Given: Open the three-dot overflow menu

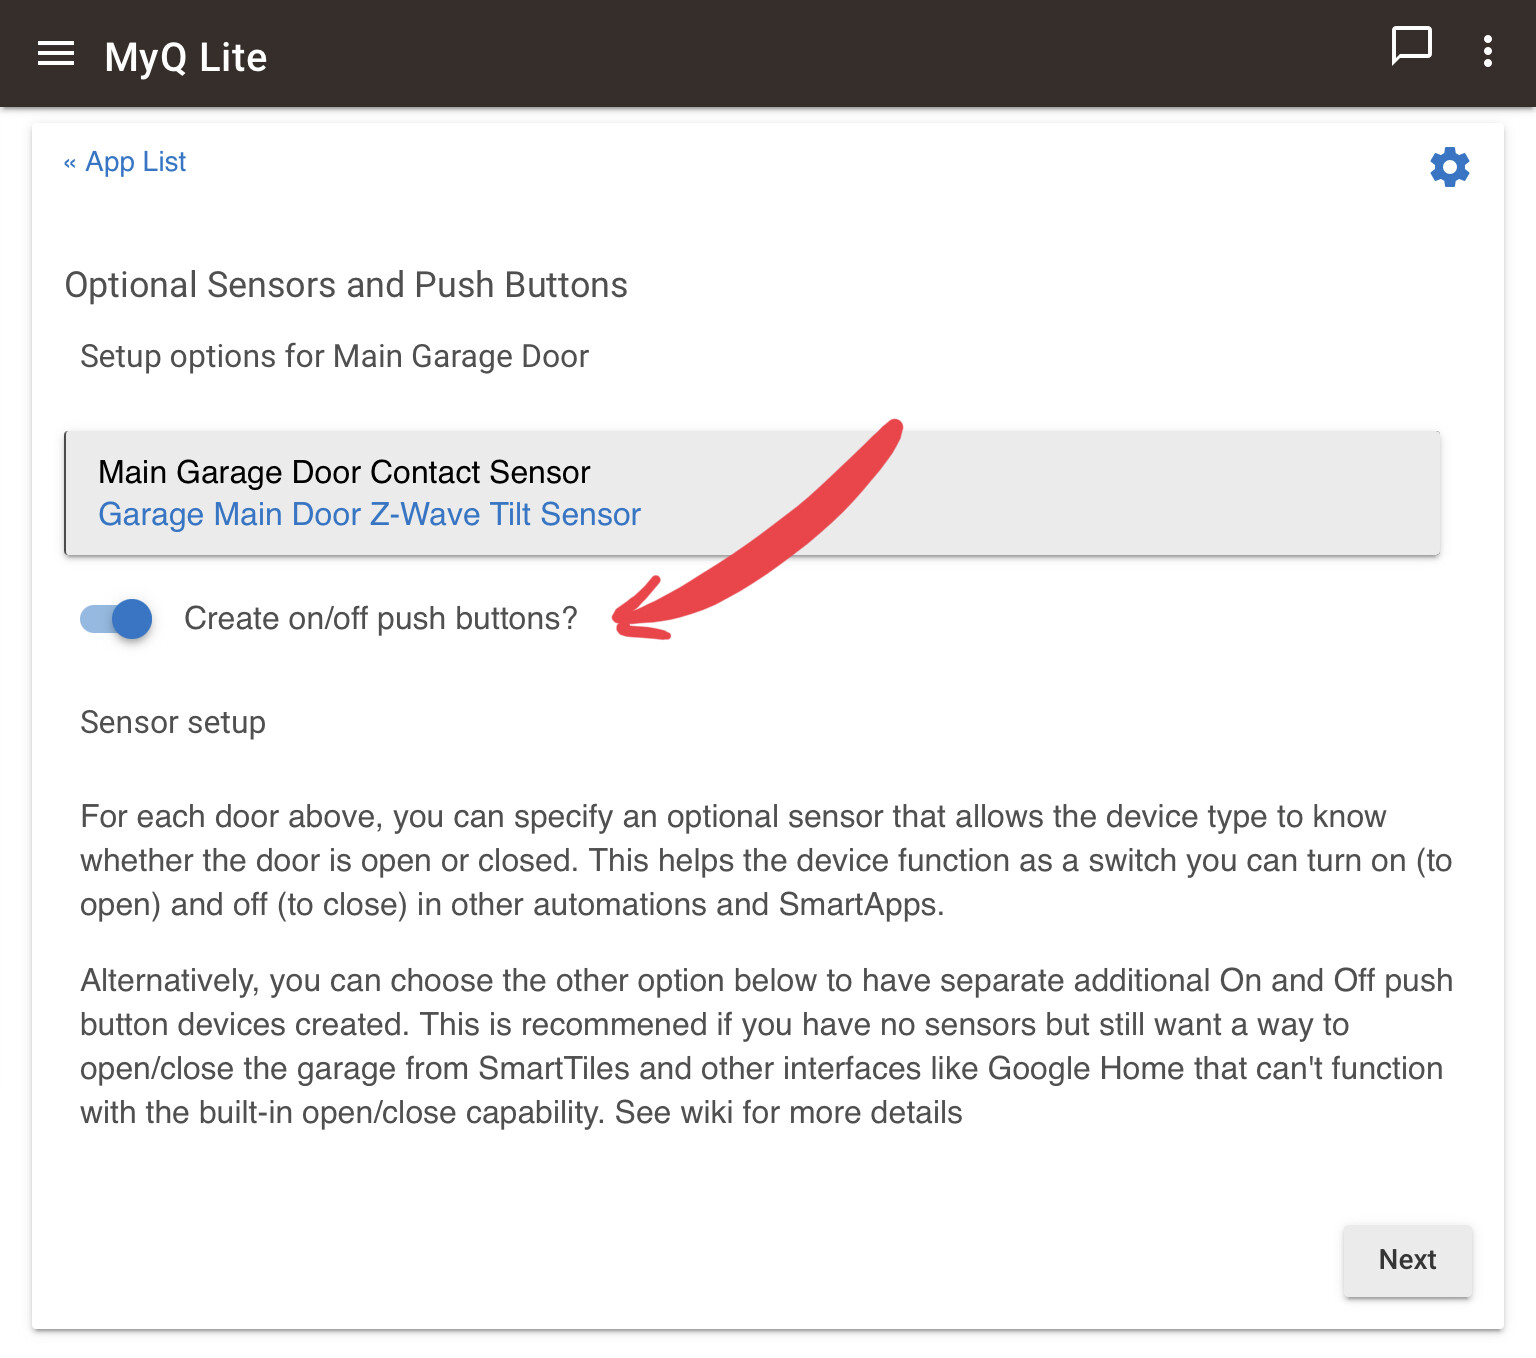Looking at the screenshot, I should pyautogui.click(x=1488, y=51).
